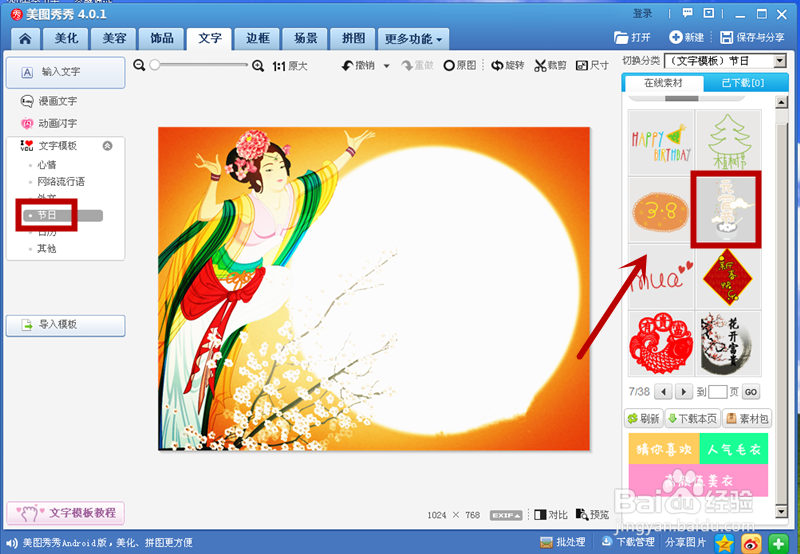The width and height of the screenshot is (800, 554).
Task: Click the zoom in magnifier icon
Action: click(x=258, y=65)
